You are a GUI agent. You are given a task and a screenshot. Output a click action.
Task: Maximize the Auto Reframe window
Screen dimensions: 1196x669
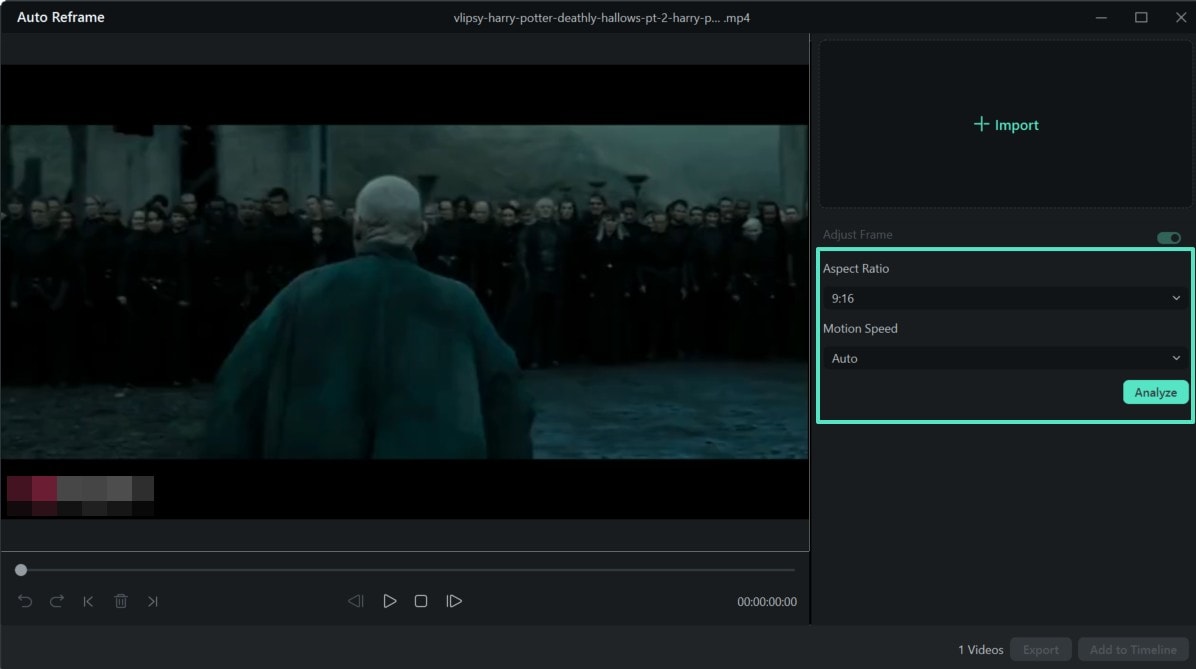1141,17
